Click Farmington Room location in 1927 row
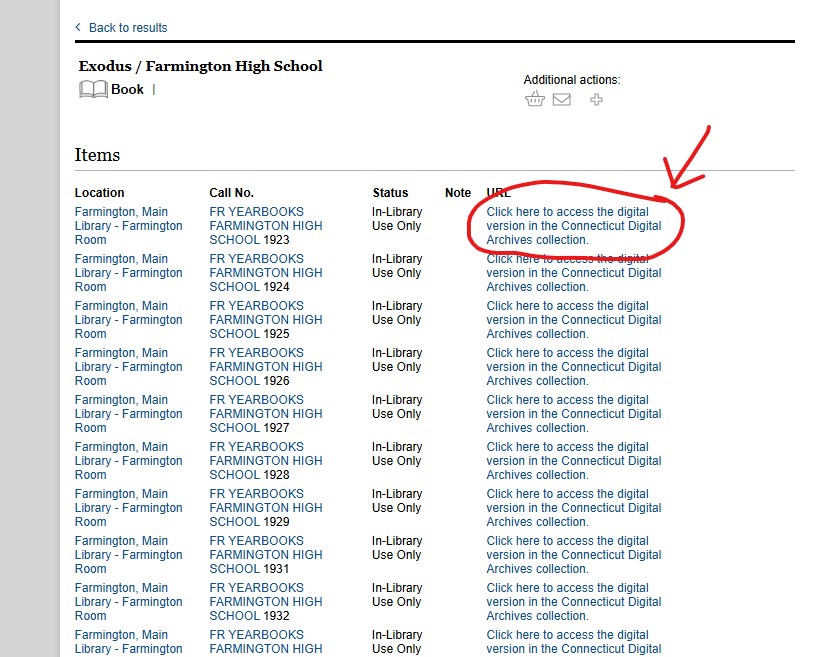Viewport: 820px width, 657px height. (x=129, y=414)
